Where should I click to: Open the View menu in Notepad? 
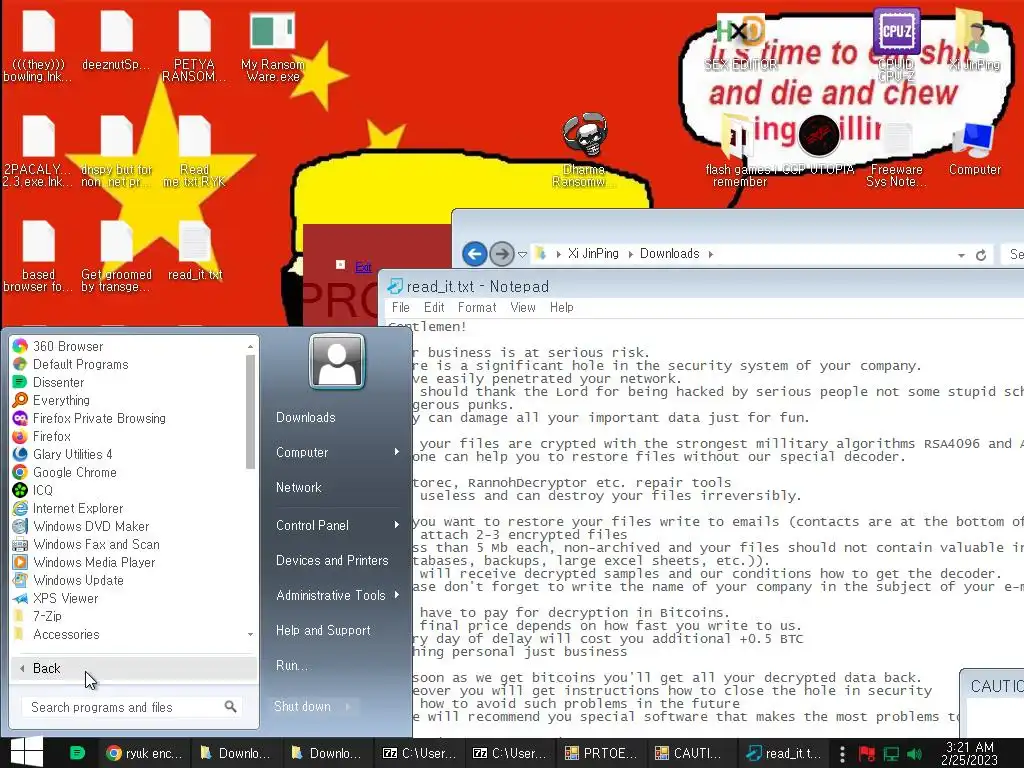(522, 308)
